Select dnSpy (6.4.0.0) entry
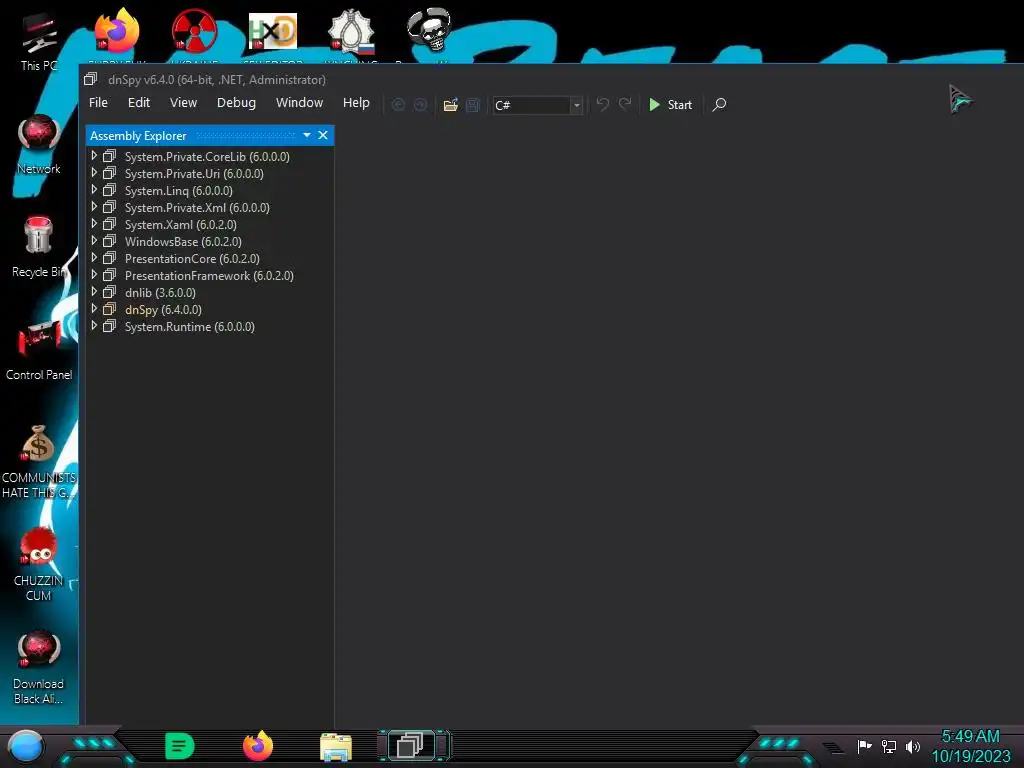The width and height of the screenshot is (1024, 768). tap(163, 310)
